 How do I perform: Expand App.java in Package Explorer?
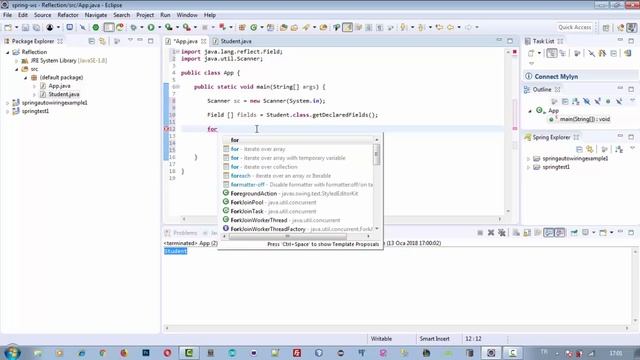coord(34,86)
